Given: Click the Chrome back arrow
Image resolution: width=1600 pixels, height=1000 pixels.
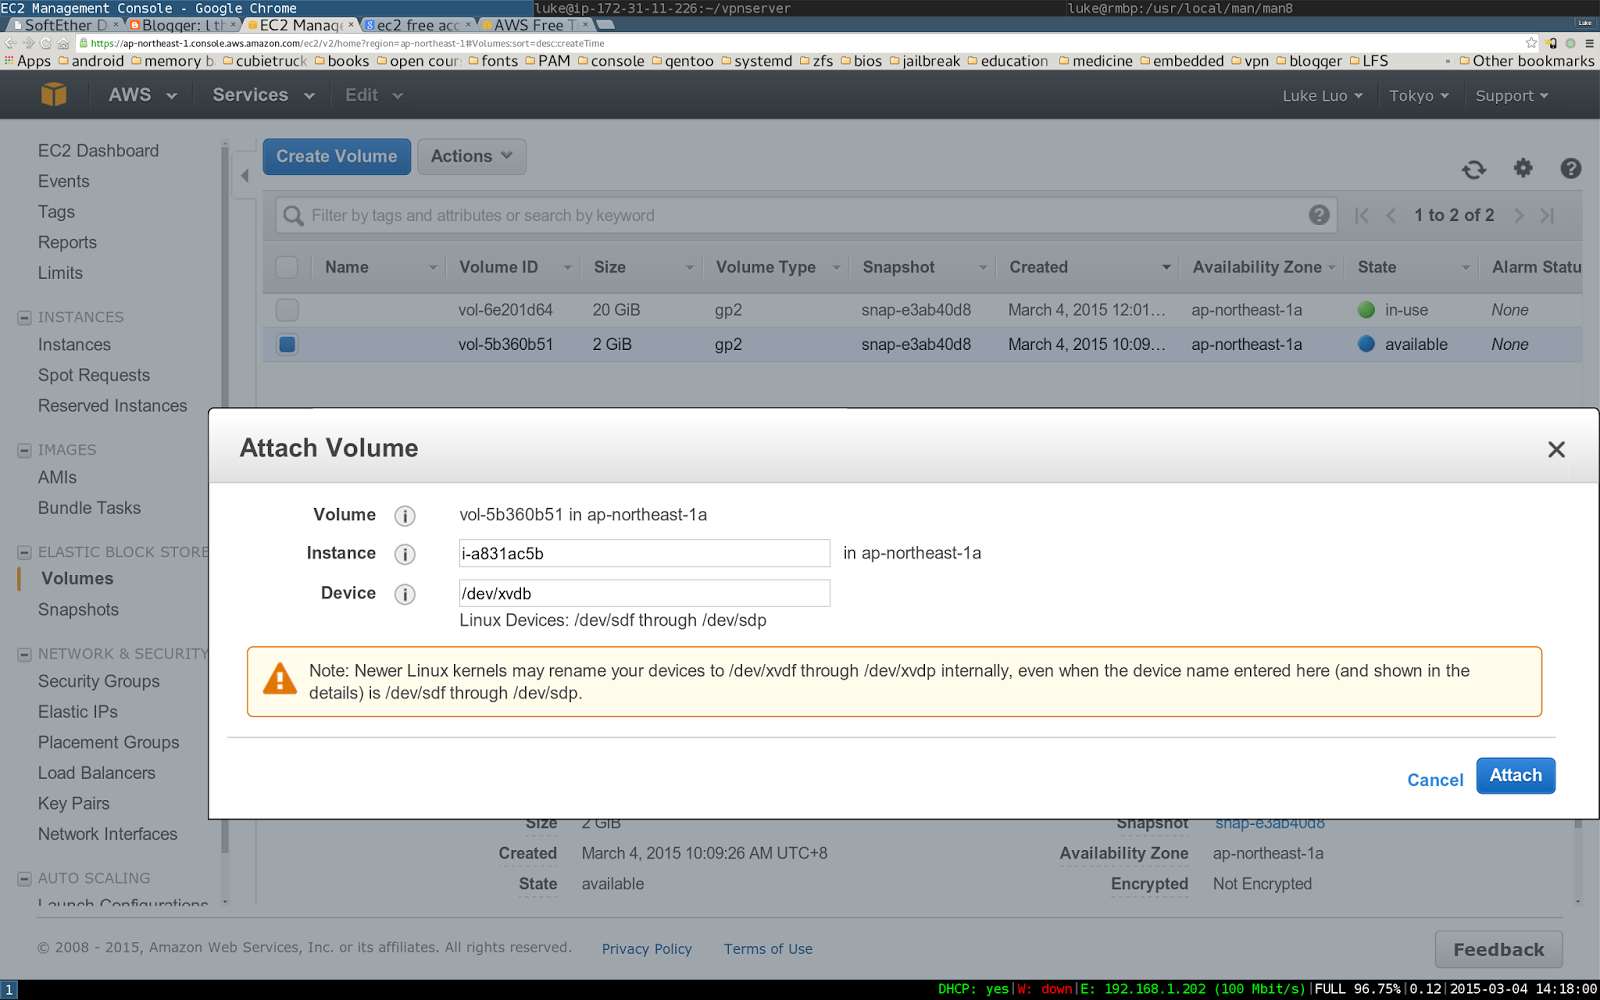Looking at the screenshot, I should 10,43.
